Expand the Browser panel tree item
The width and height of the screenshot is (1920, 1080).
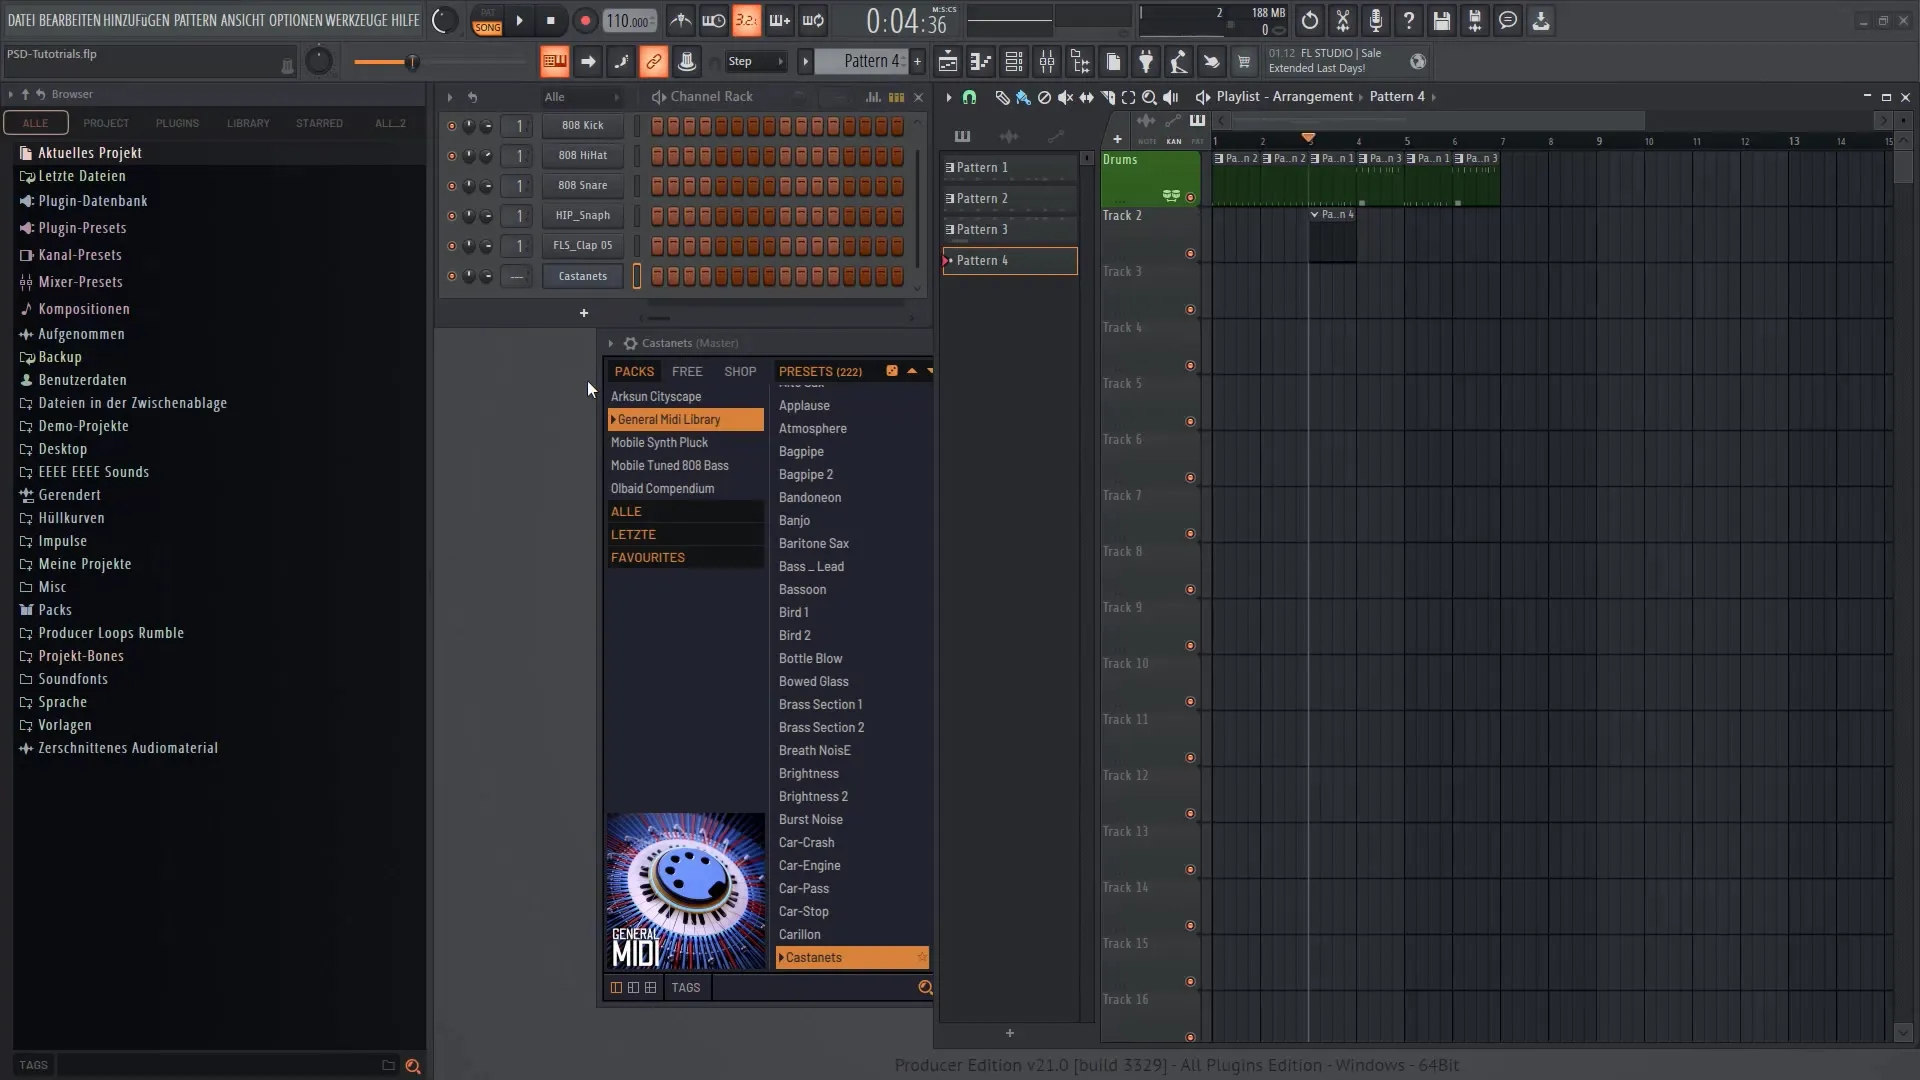(9, 94)
